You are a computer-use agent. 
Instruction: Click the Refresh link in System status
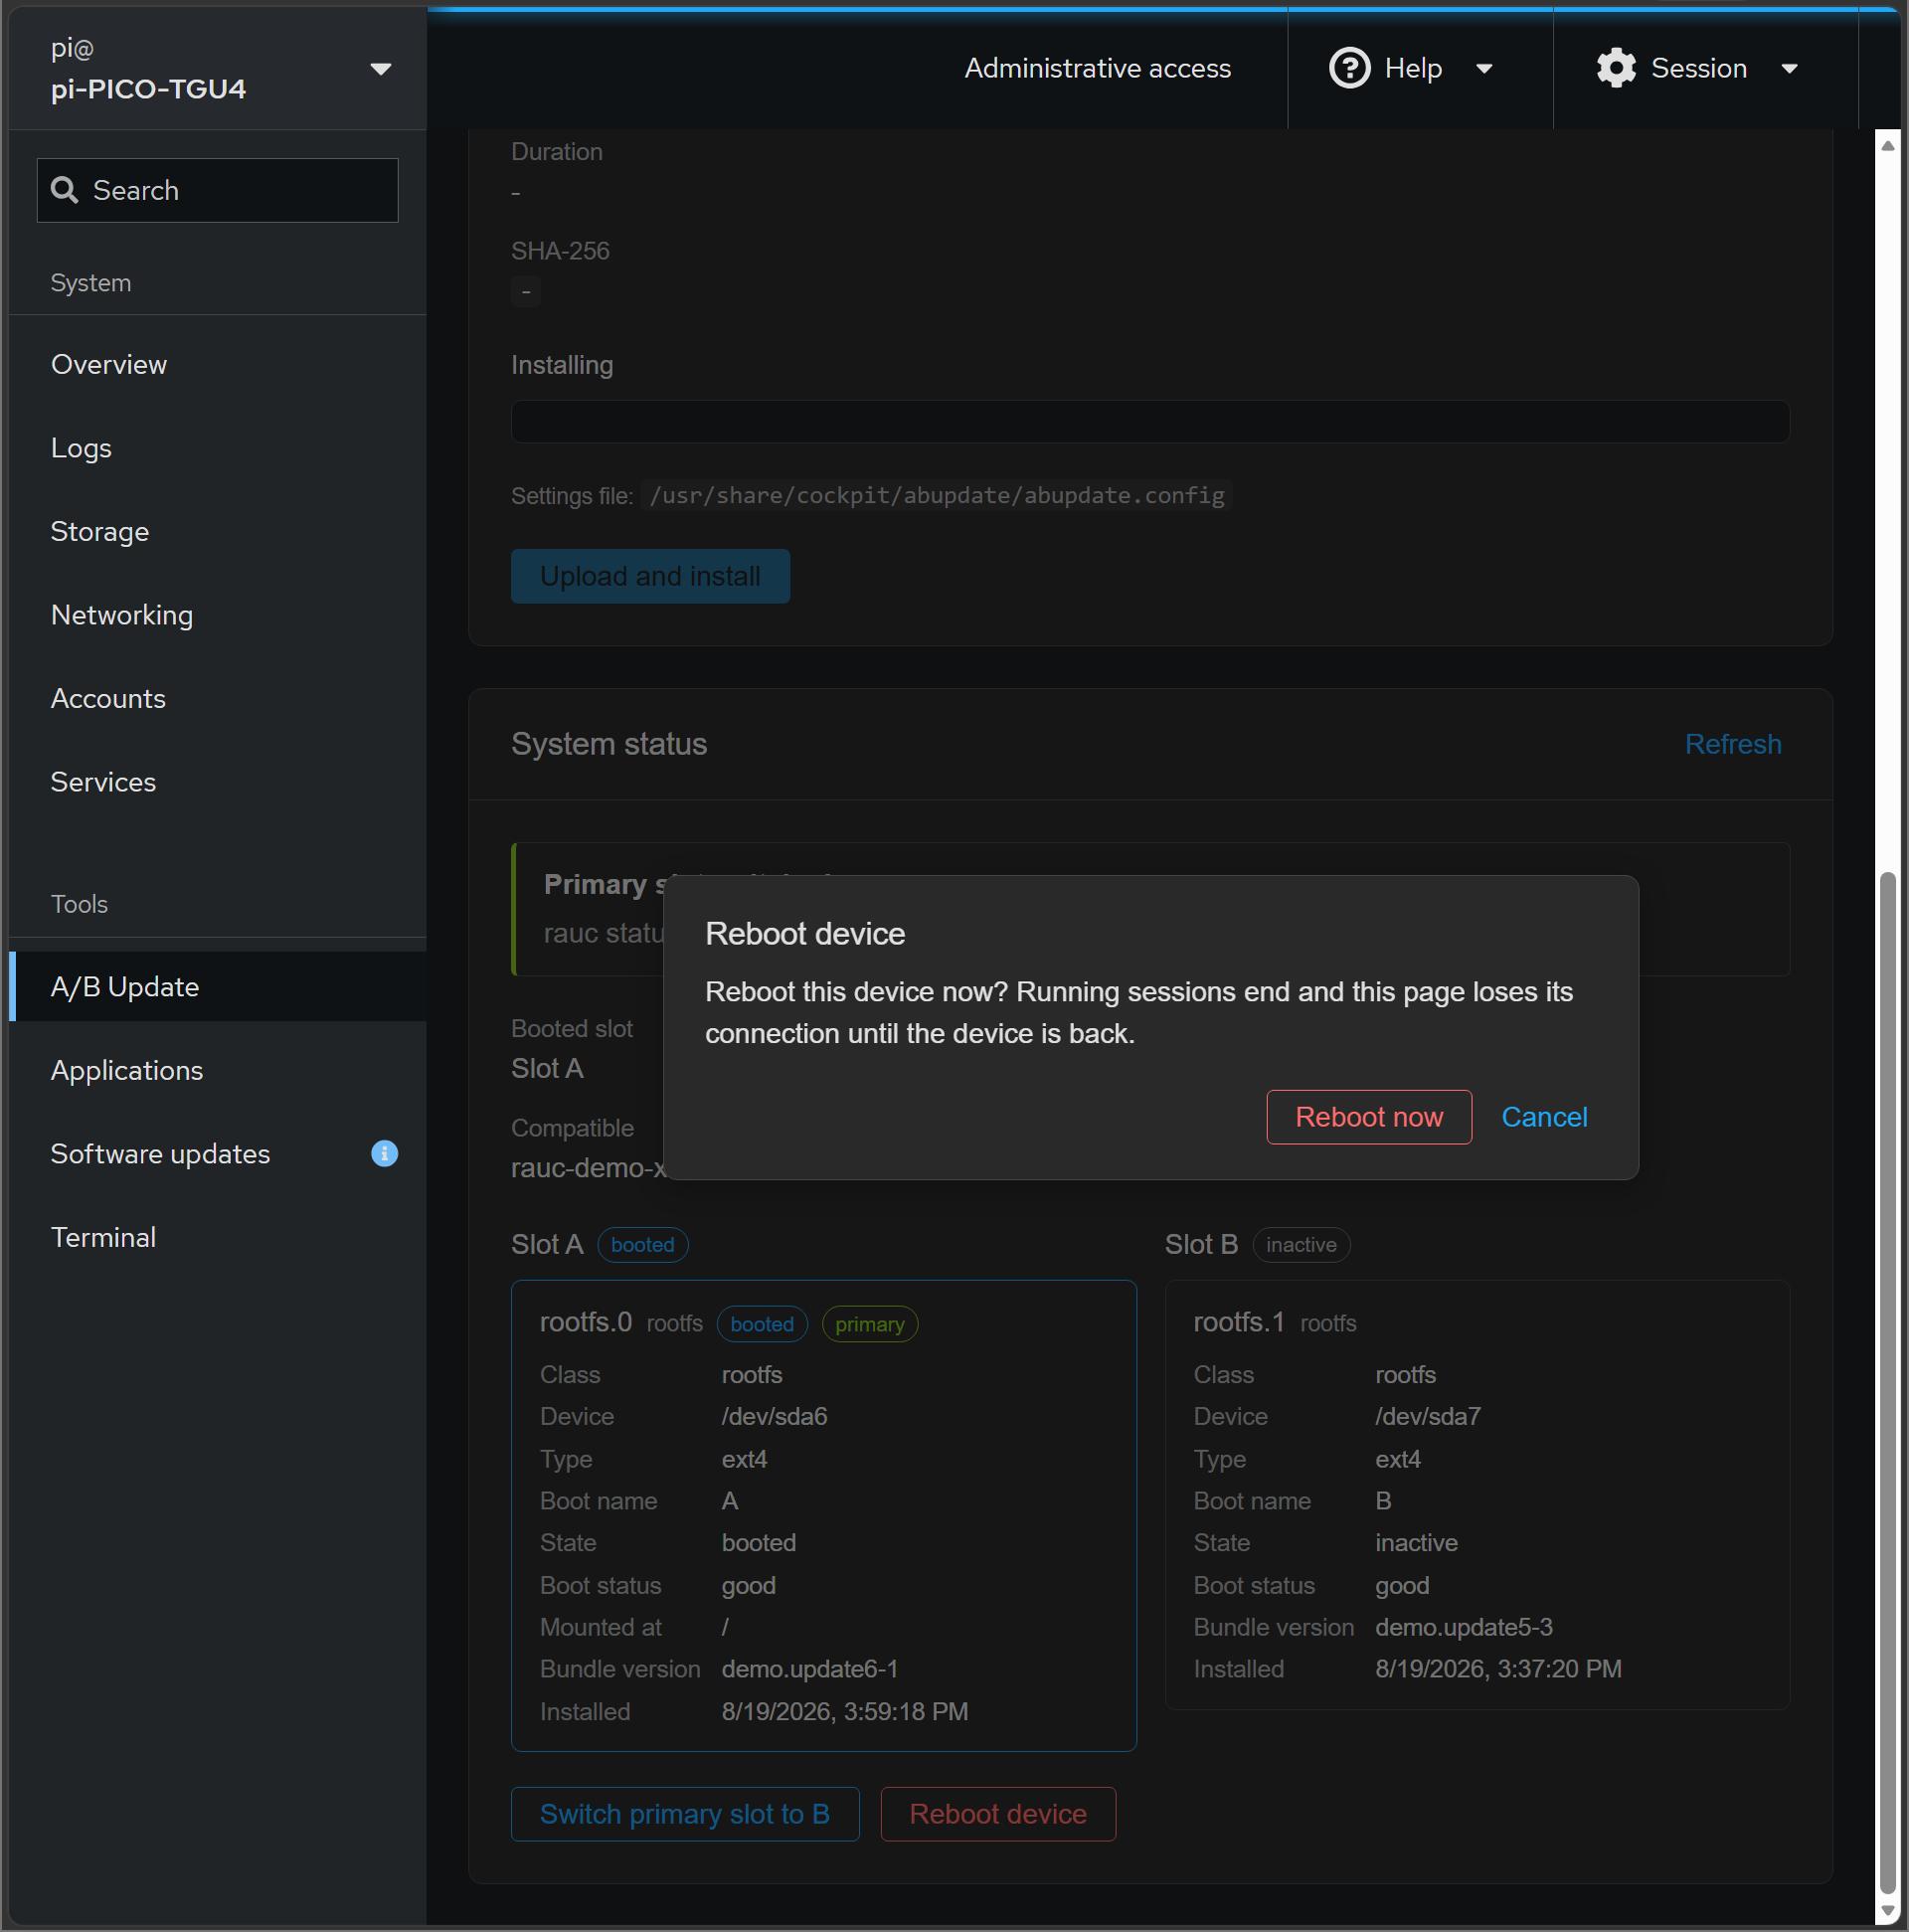click(x=1732, y=744)
